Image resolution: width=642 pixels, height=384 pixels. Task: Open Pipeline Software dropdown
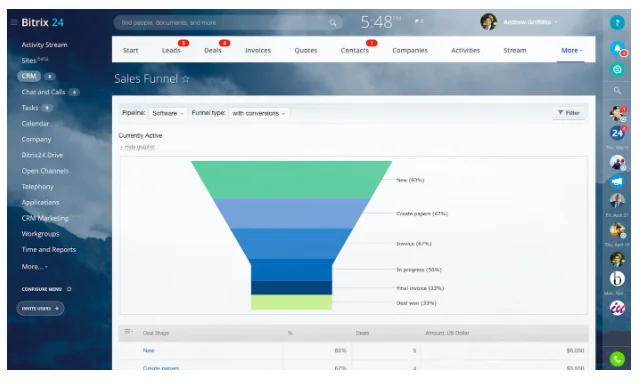(167, 113)
